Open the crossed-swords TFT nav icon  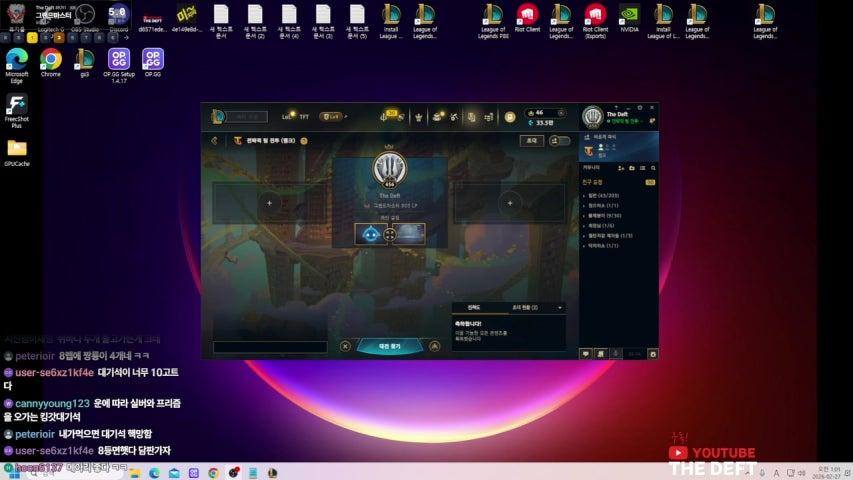coord(383,117)
